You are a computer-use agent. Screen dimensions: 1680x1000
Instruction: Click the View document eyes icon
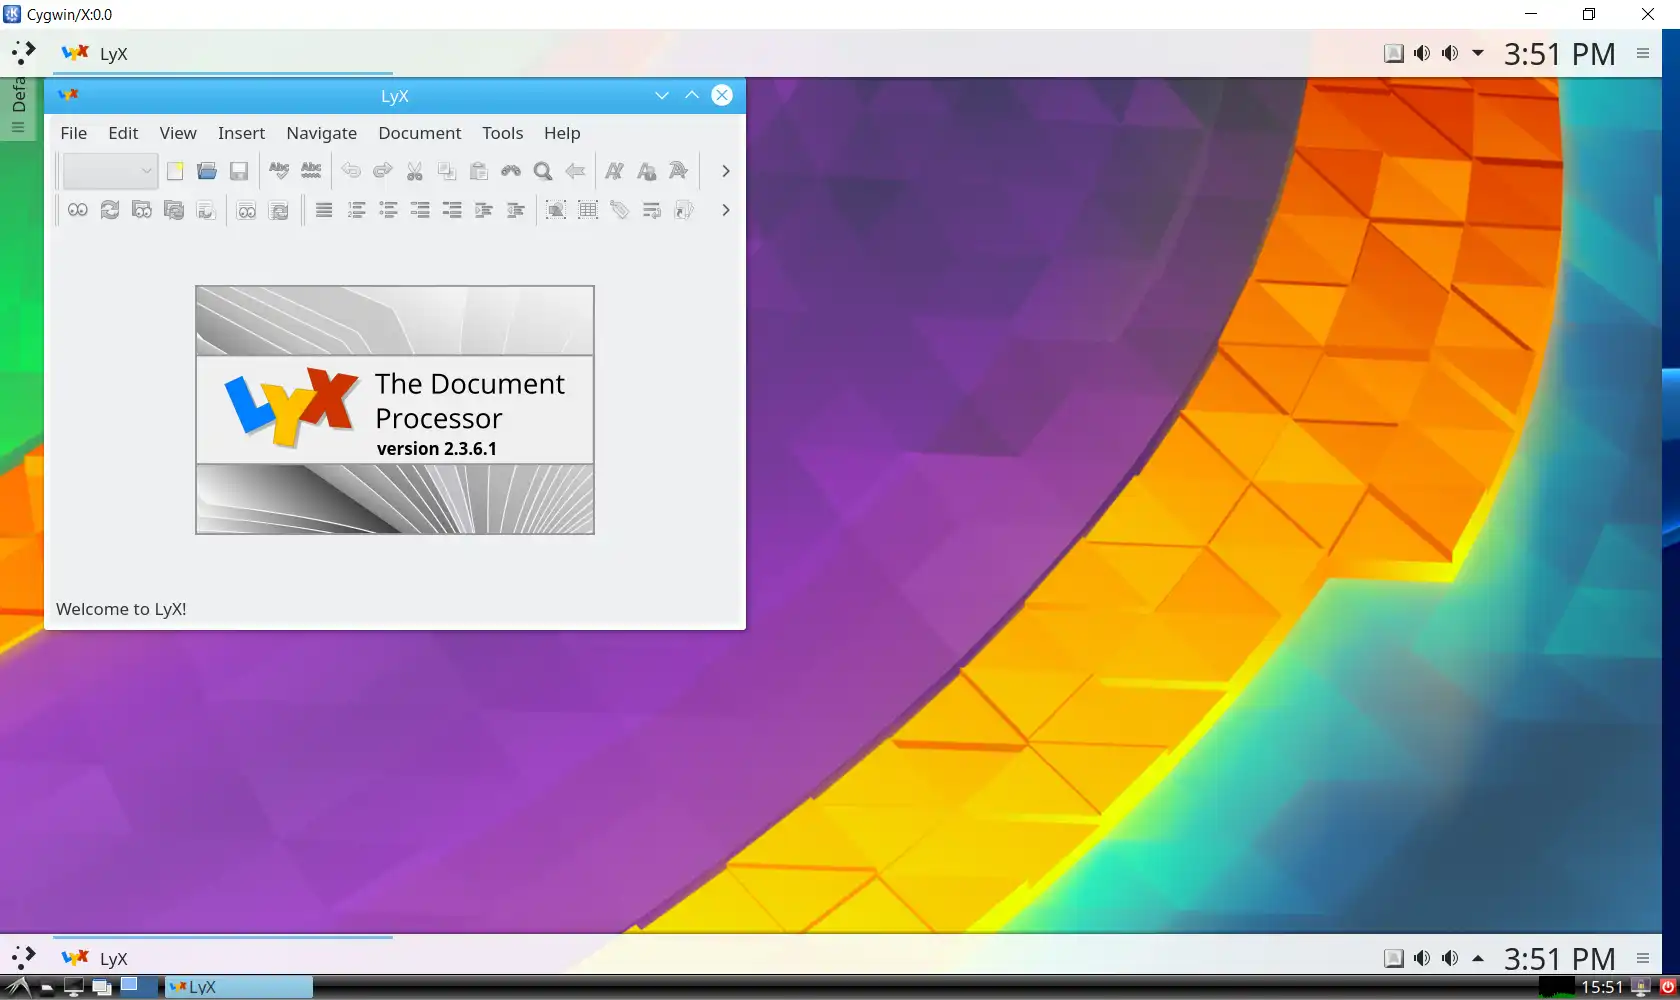[x=78, y=210]
